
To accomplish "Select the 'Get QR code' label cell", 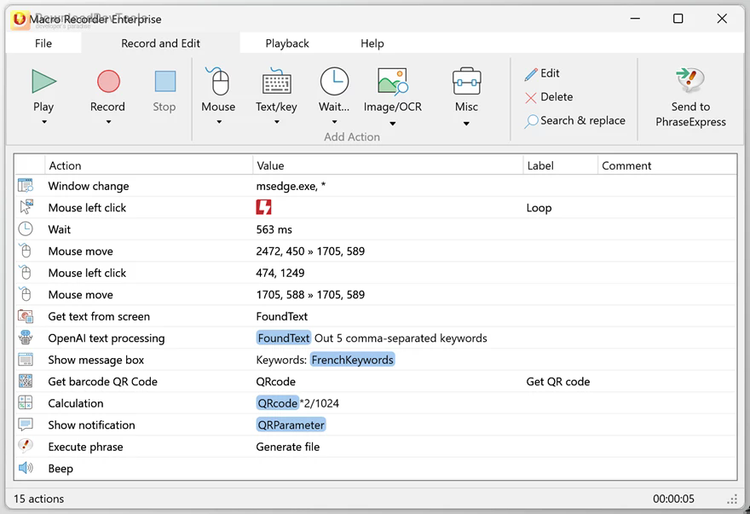I will click(558, 382).
